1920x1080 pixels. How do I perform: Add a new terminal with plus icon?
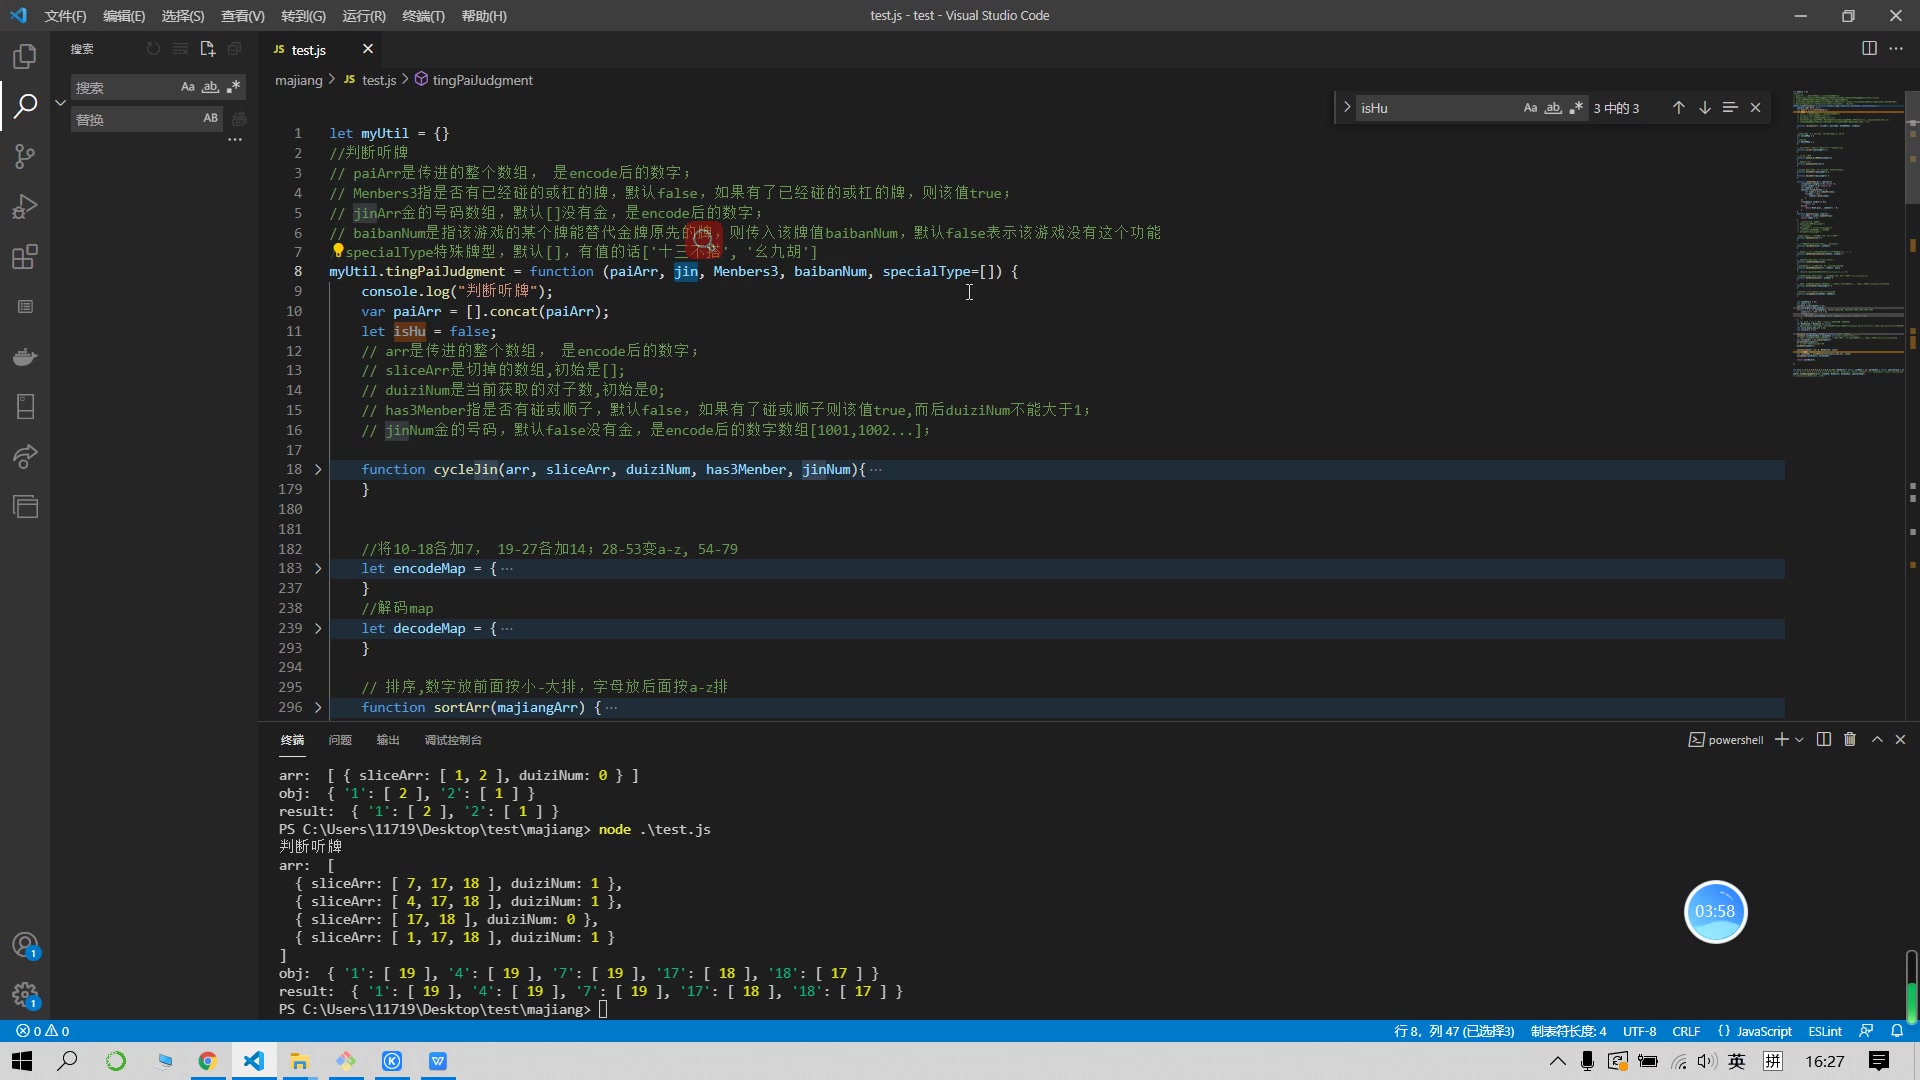point(1781,739)
